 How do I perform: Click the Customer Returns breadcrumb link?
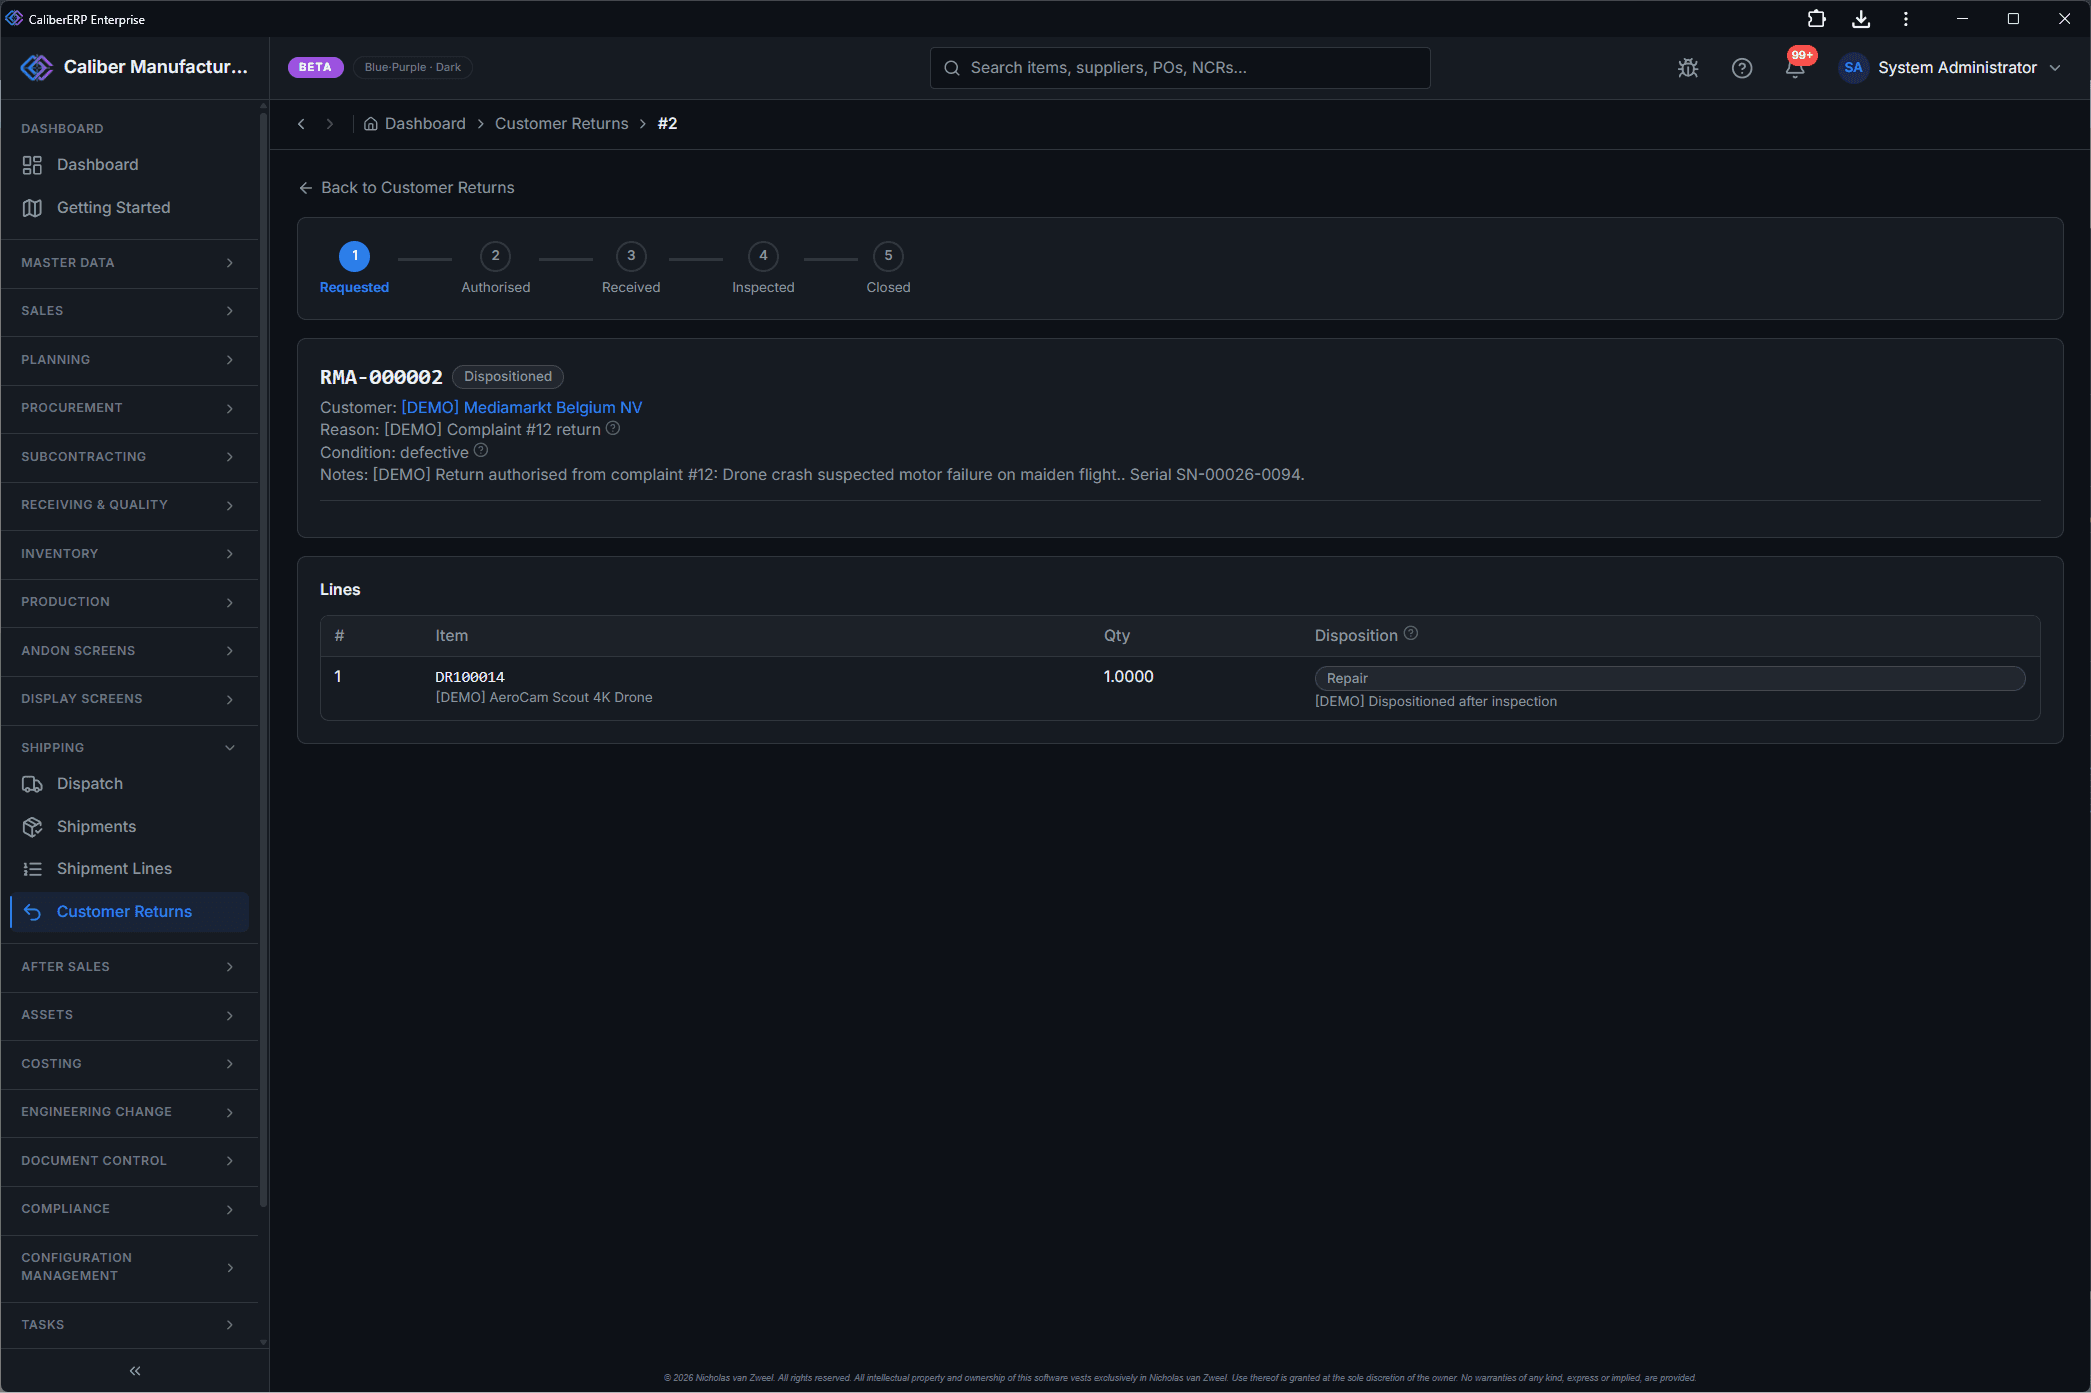(562, 124)
